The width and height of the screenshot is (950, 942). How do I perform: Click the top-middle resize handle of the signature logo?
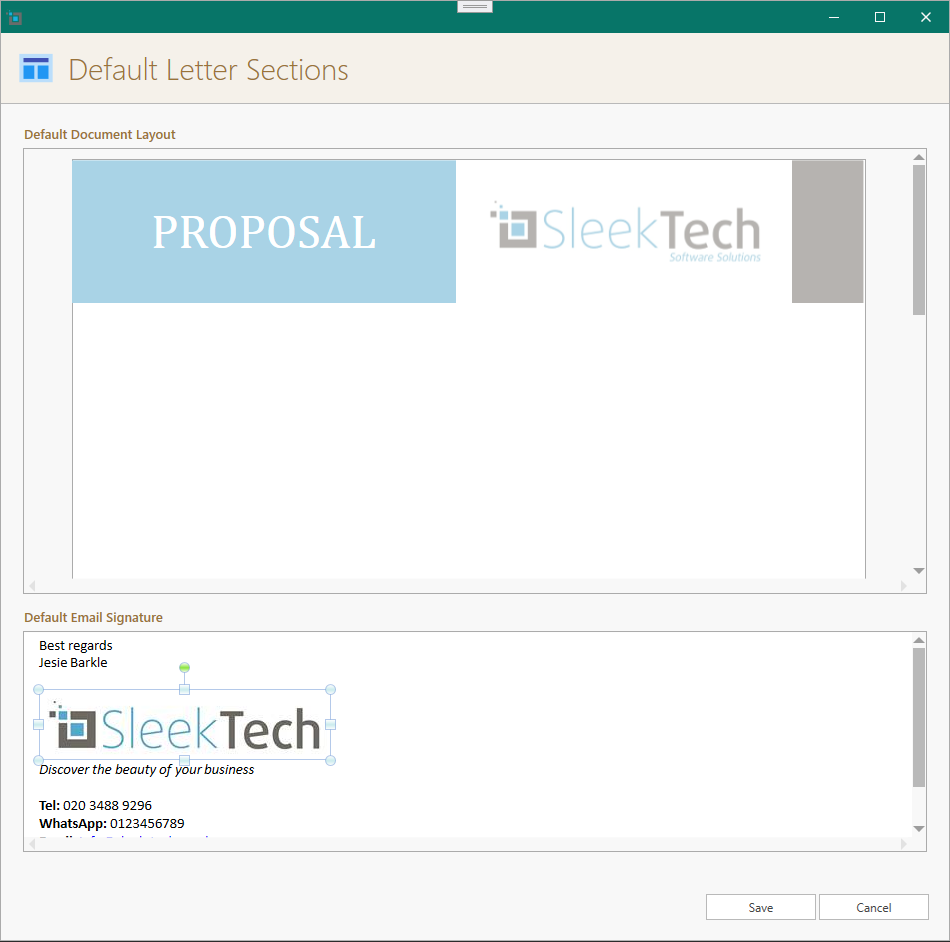(x=185, y=689)
